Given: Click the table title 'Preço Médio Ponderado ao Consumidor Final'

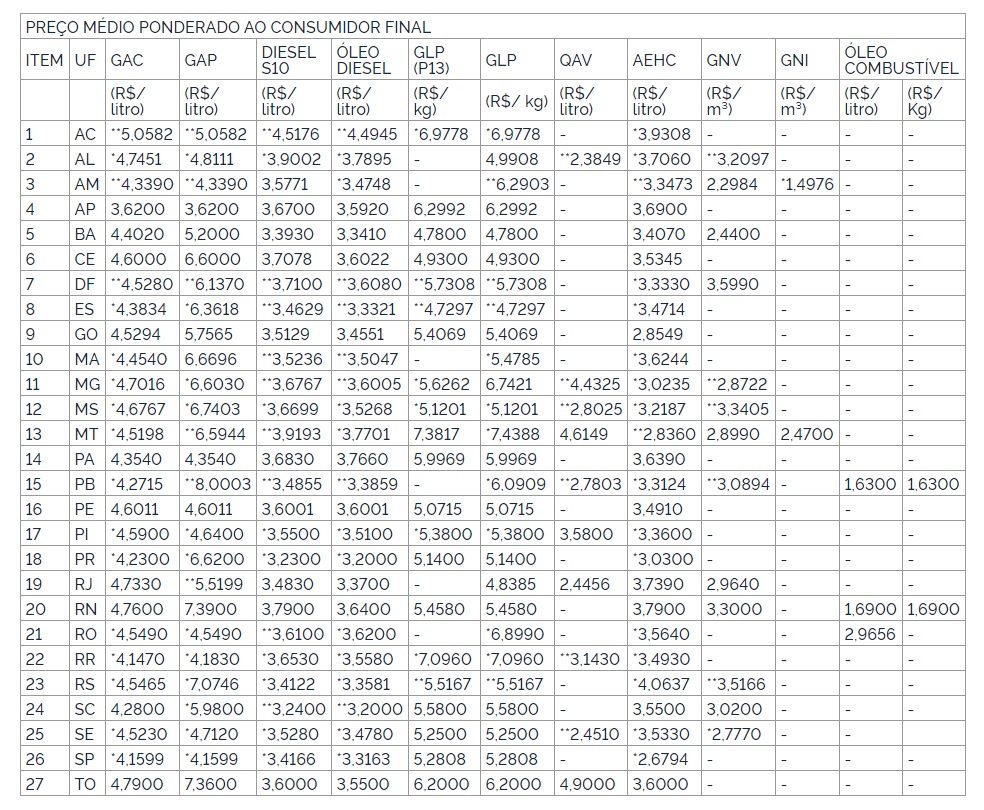Looking at the screenshot, I should click(228, 27).
